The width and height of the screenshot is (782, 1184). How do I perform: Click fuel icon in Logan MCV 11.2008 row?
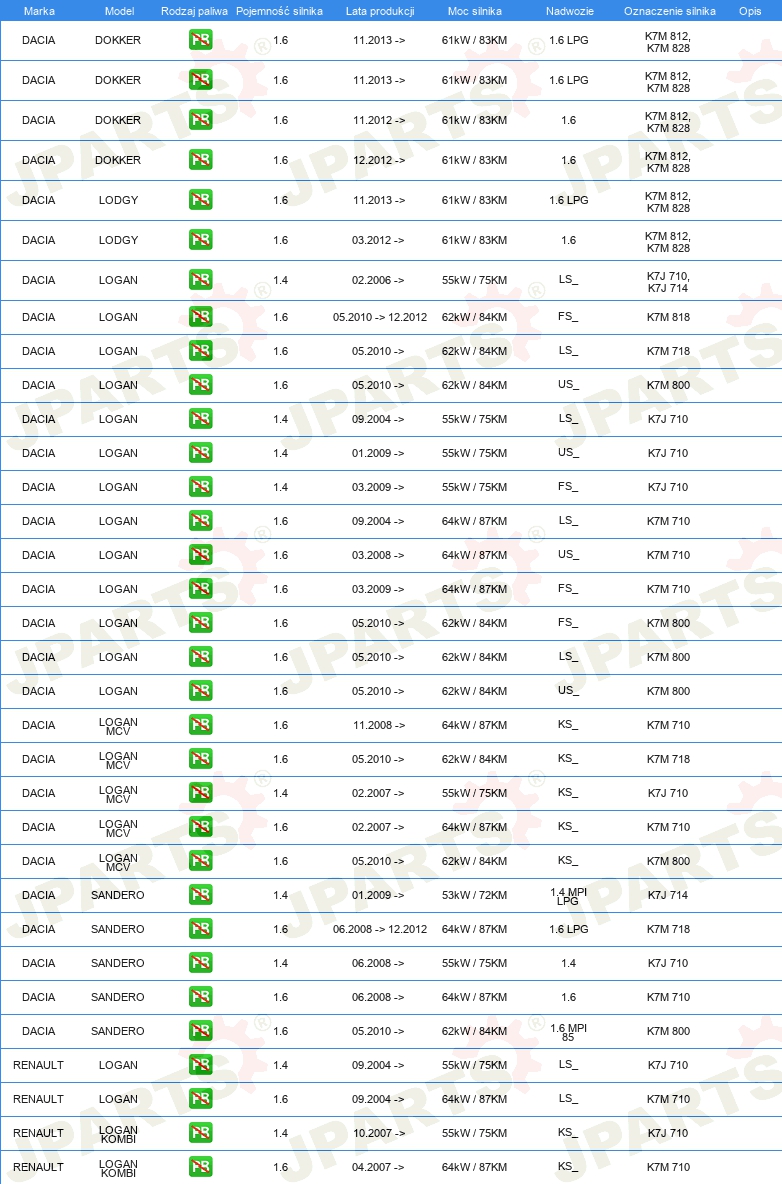[201, 724]
